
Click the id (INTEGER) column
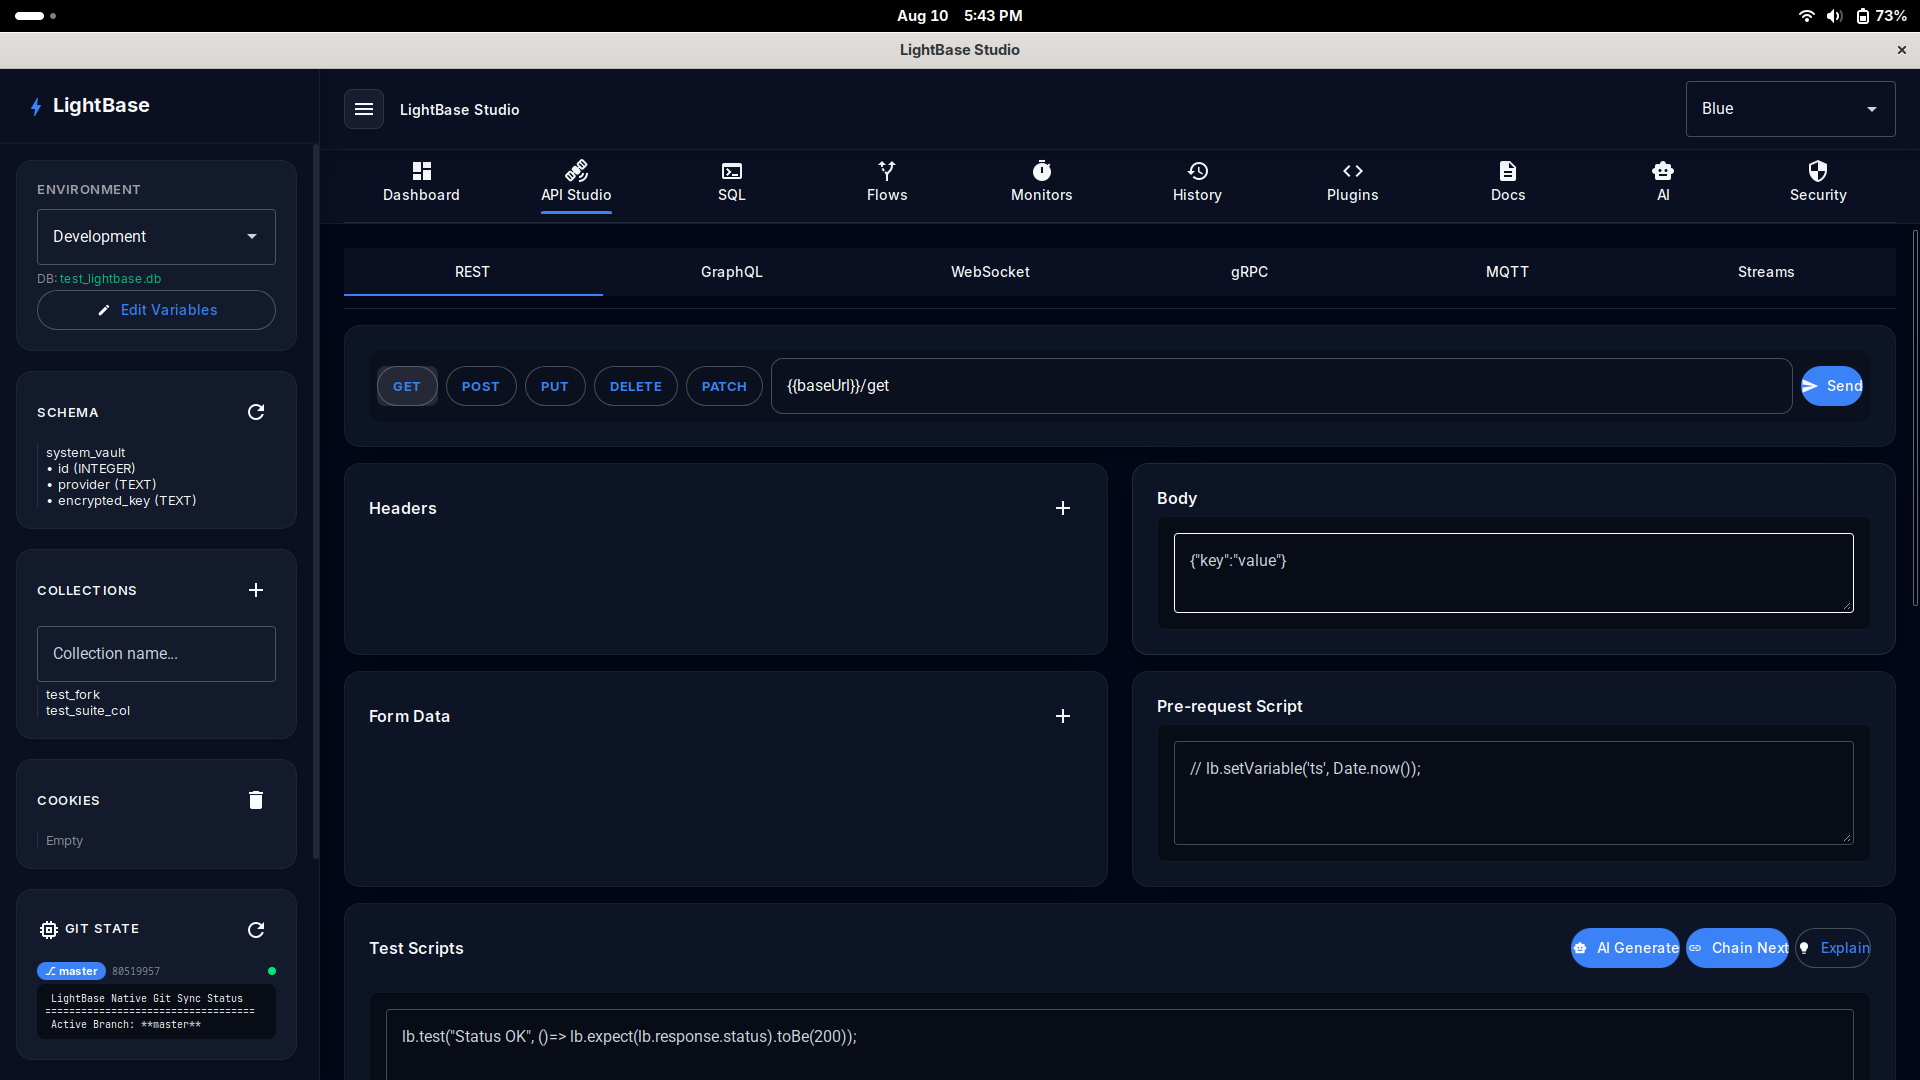[96, 469]
